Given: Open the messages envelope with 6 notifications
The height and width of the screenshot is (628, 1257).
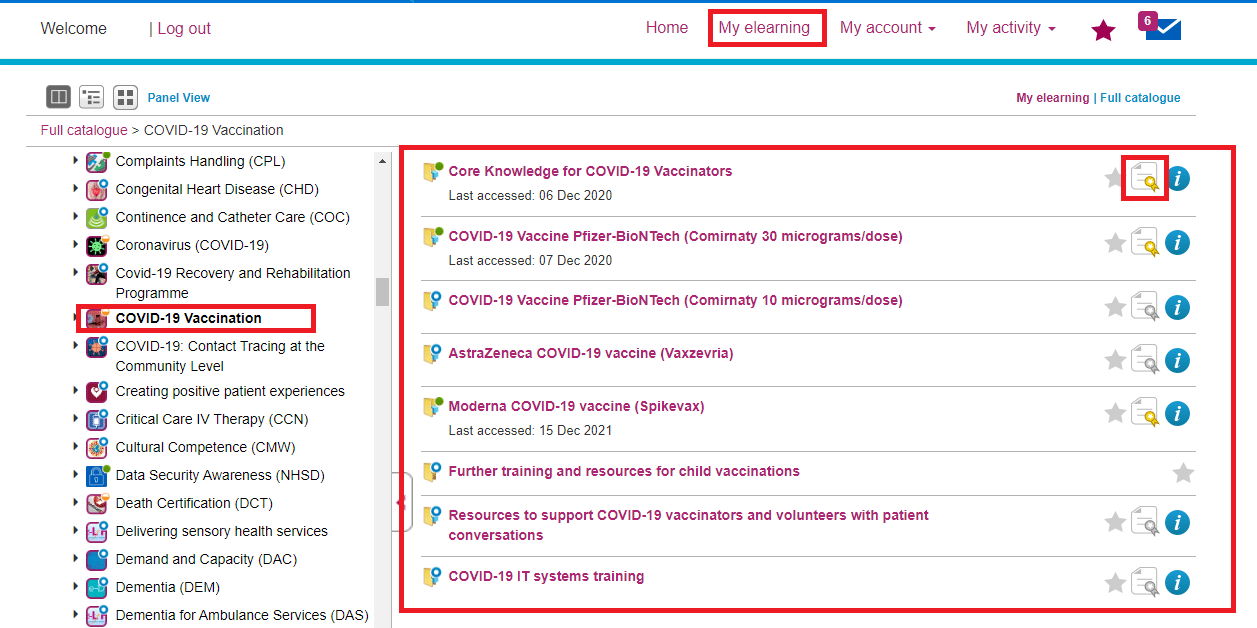Looking at the screenshot, I should point(1162,27).
